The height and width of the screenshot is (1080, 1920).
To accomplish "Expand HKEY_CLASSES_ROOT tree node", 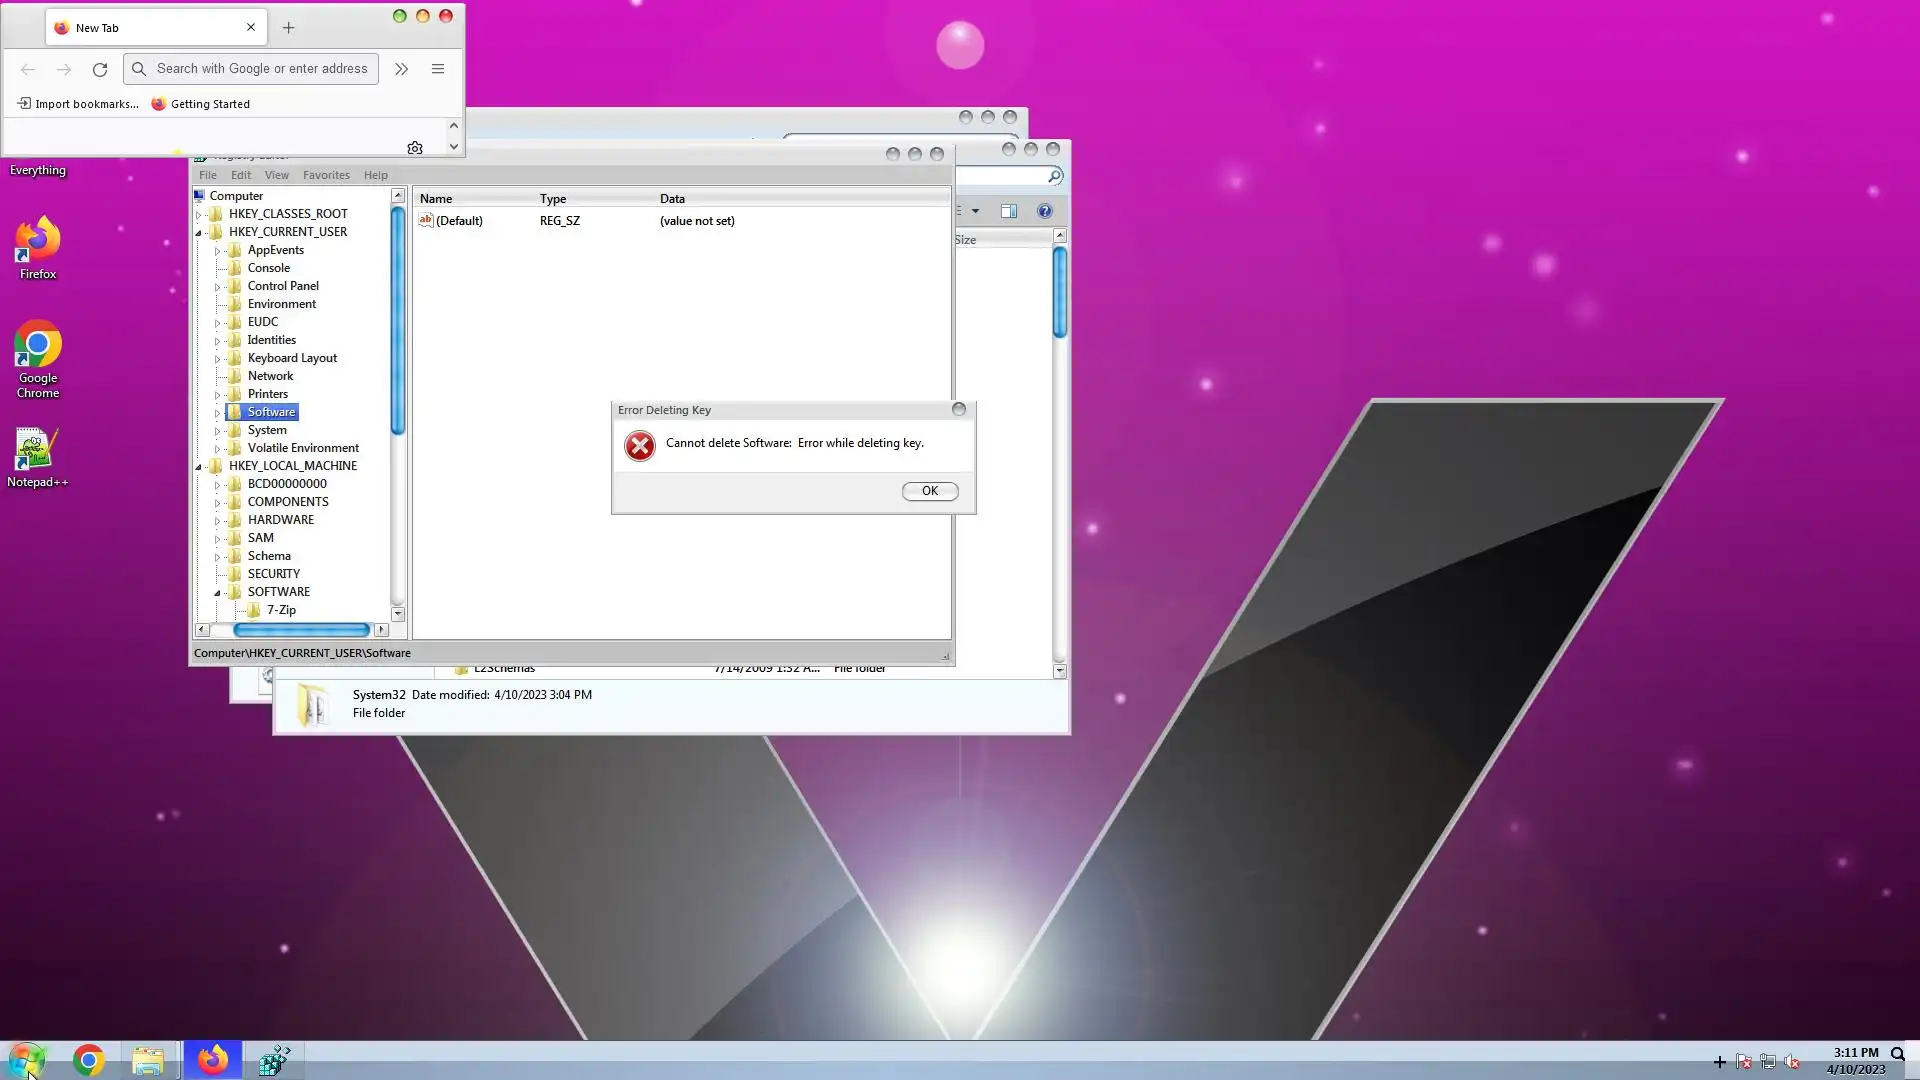I will (x=199, y=214).
